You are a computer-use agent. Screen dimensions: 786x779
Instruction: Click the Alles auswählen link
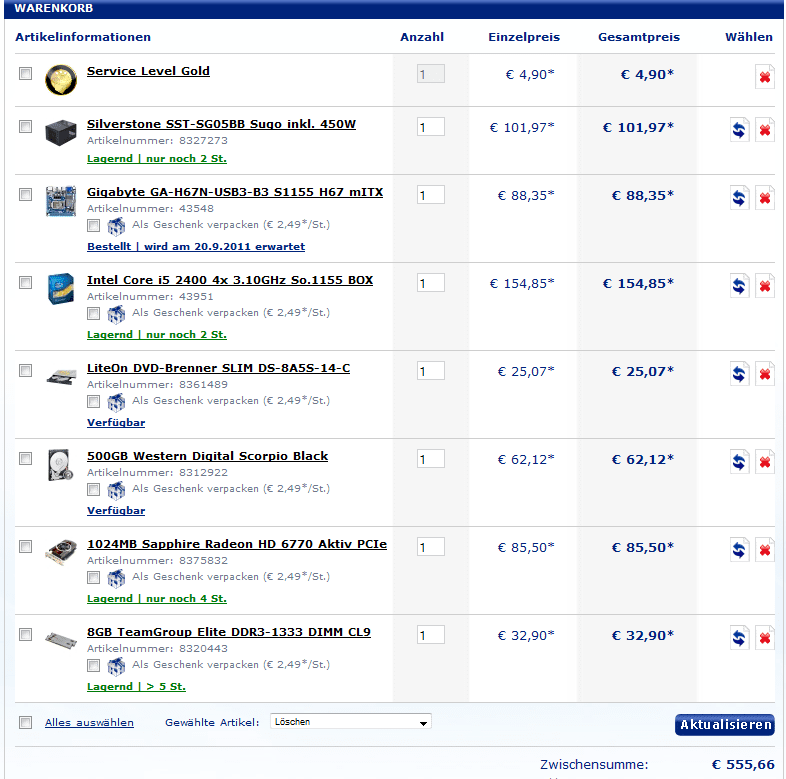click(89, 722)
